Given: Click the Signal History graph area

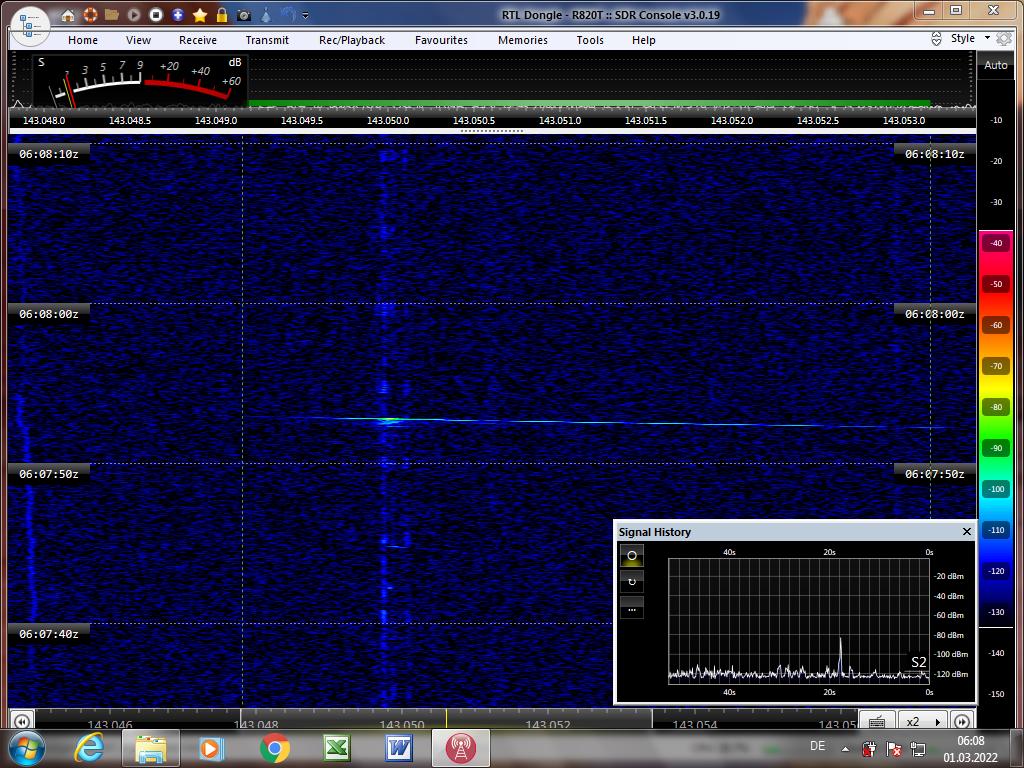Looking at the screenshot, I should tap(798, 621).
